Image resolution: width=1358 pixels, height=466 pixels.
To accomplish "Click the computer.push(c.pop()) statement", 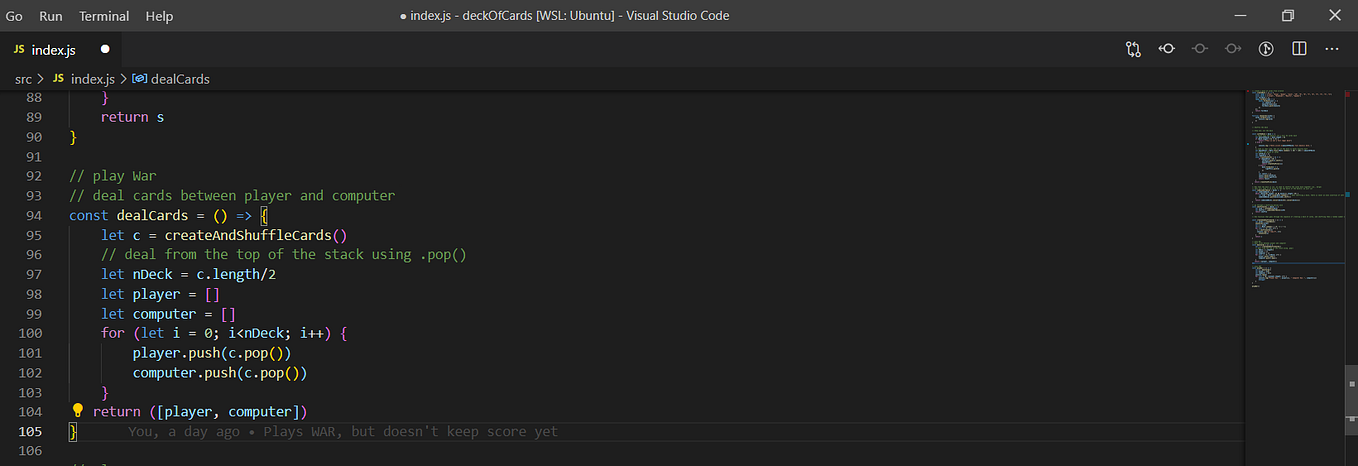I will pyautogui.click(x=219, y=372).
